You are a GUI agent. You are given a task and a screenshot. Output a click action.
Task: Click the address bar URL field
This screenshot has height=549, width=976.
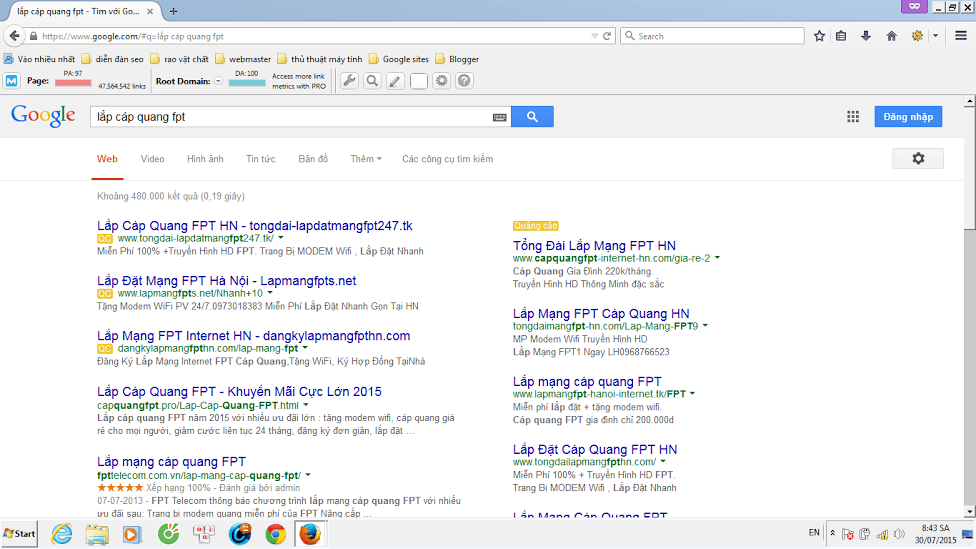click(x=311, y=36)
